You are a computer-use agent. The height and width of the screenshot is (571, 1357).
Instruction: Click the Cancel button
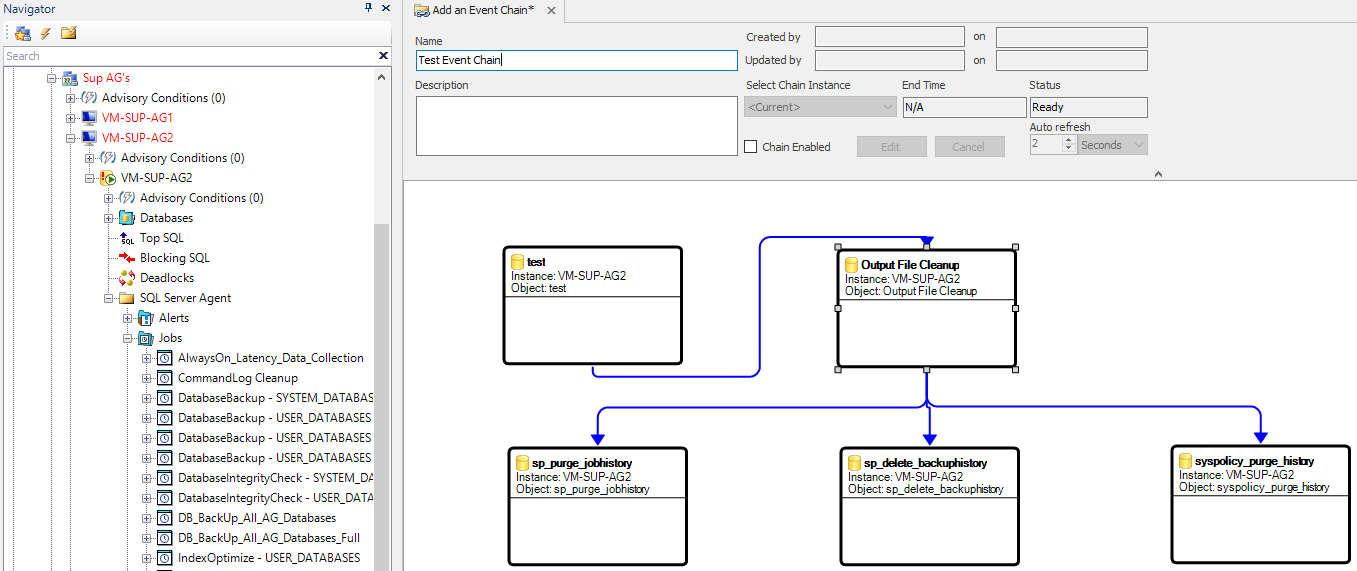click(x=969, y=147)
